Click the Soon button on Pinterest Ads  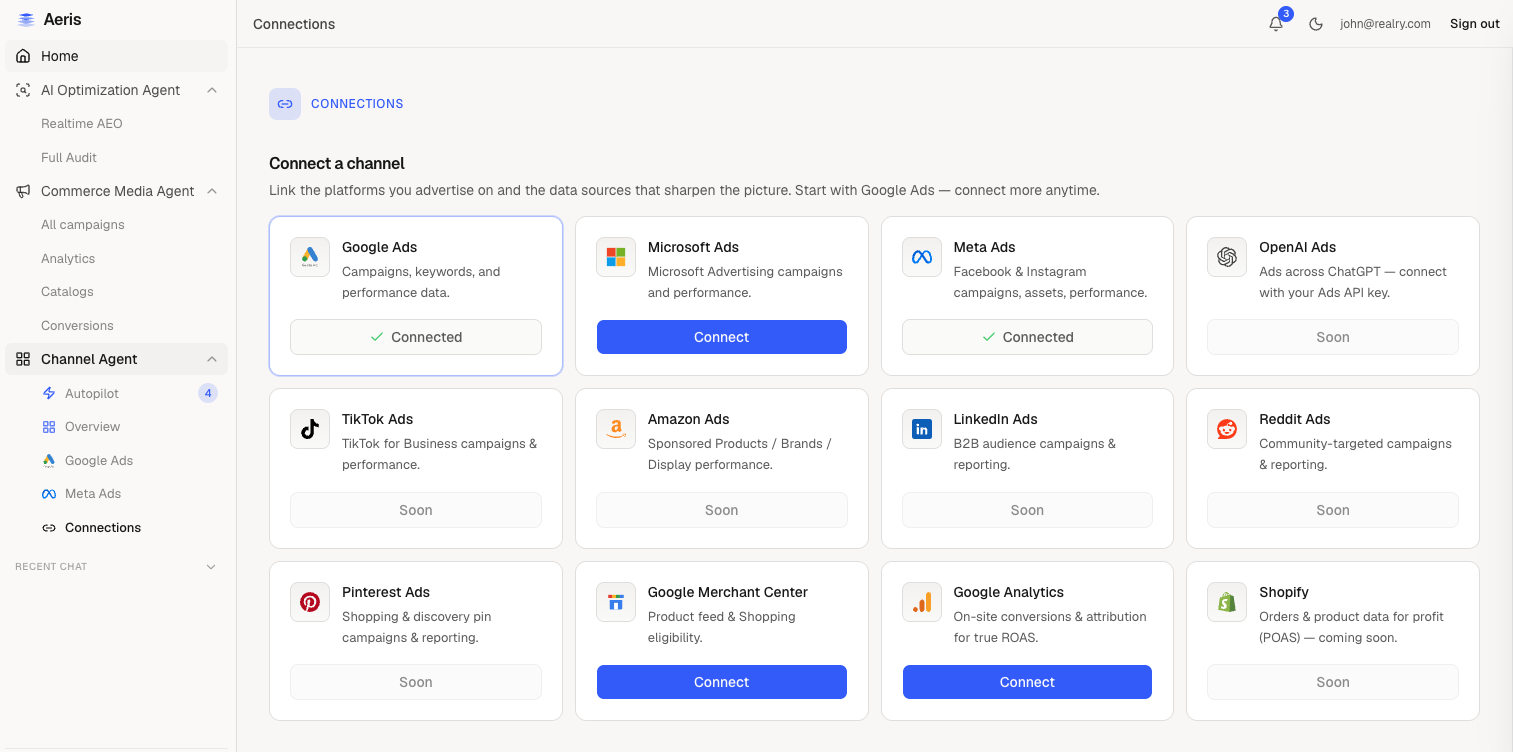coord(416,682)
